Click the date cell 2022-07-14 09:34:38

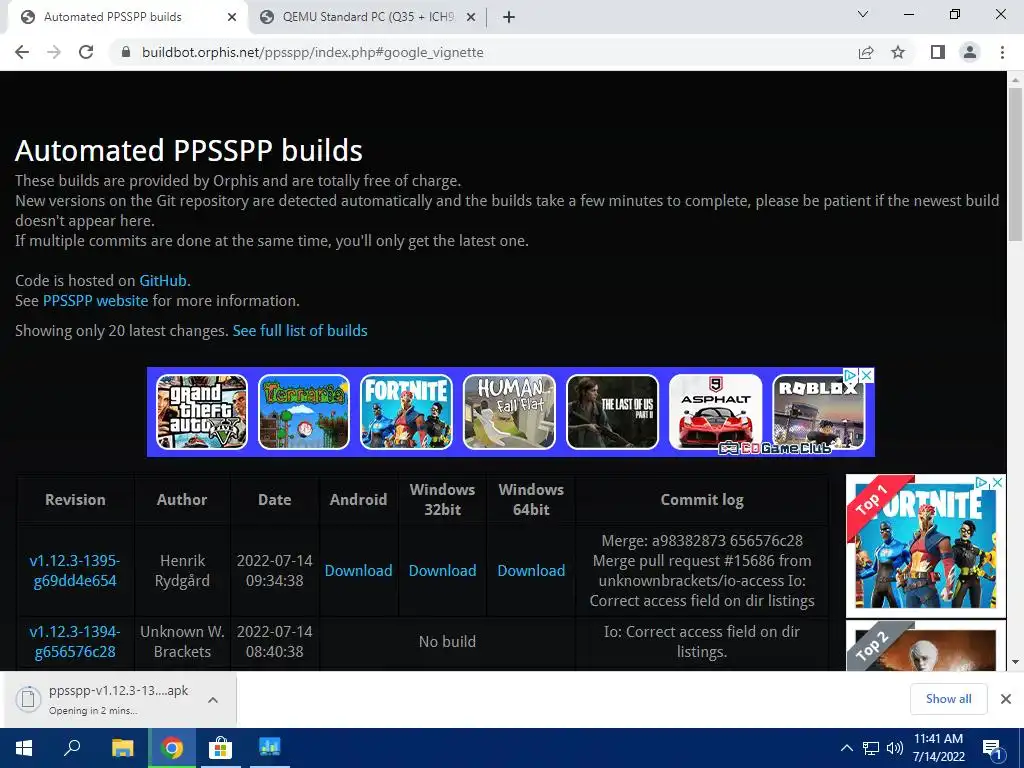[x=274, y=571]
